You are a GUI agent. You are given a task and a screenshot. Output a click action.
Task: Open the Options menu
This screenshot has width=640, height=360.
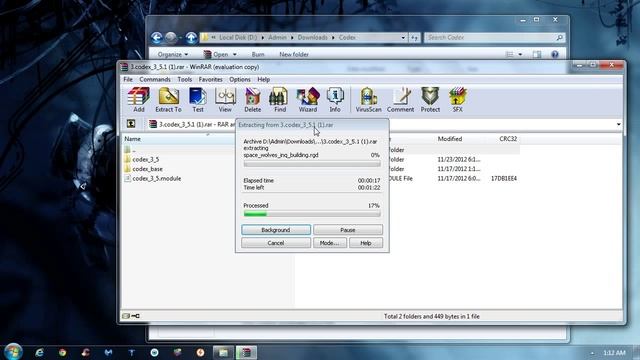tap(240, 80)
